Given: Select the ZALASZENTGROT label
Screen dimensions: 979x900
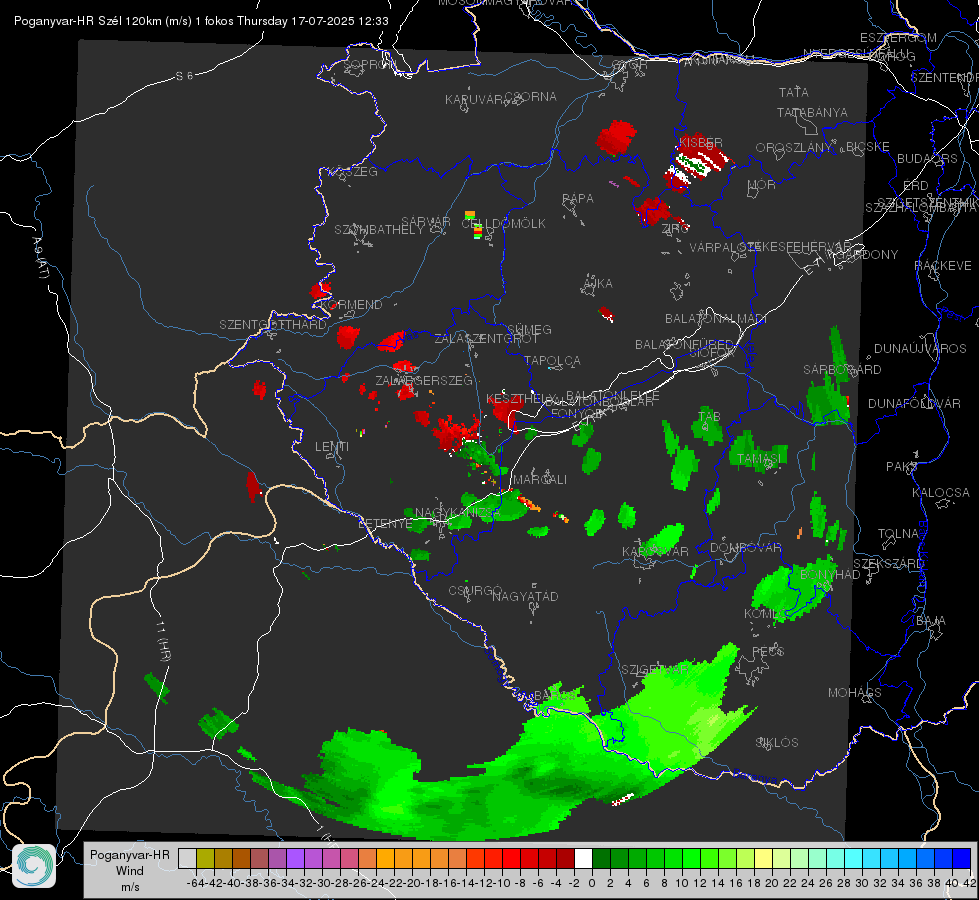Looking at the screenshot, I should pos(486,339).
